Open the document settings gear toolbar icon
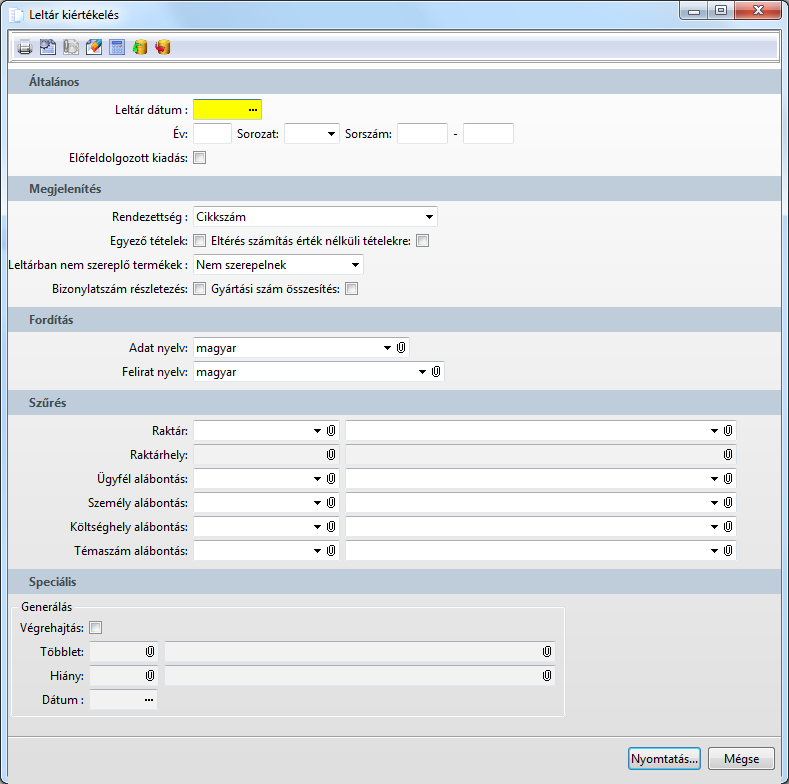 coord(48,47)
